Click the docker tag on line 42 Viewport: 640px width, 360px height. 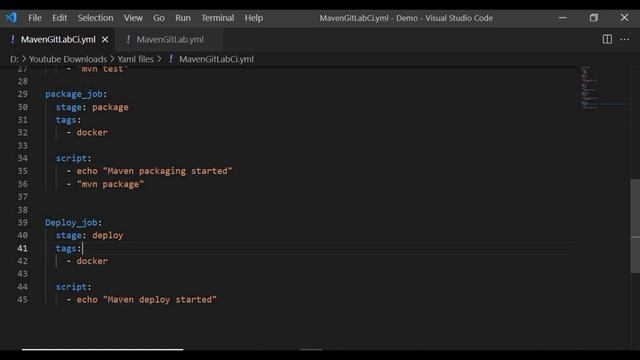(x=92, y=261)
